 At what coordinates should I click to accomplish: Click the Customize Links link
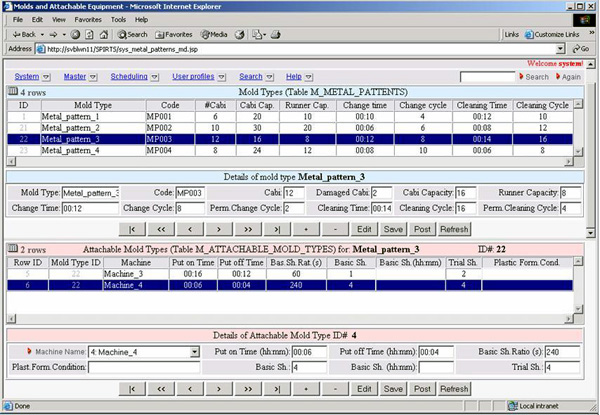(x=556, y=33)
